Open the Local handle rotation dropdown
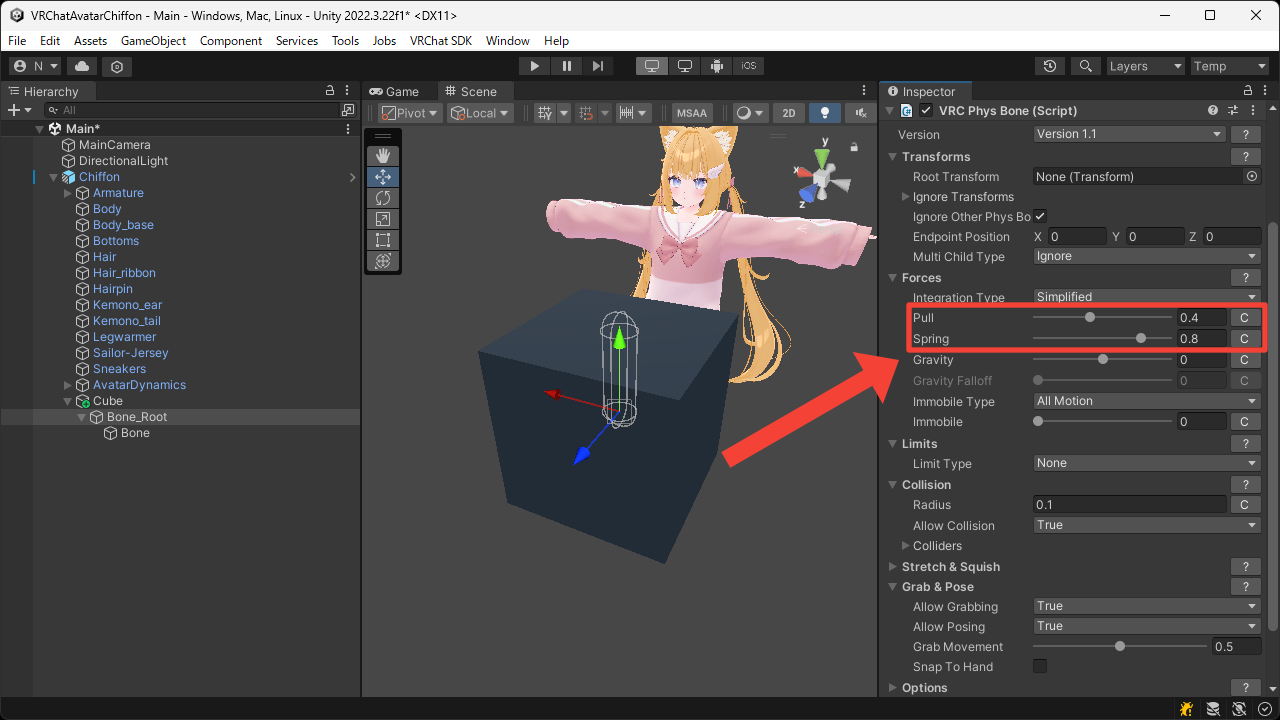The width and height of the screenshot is (1280, 720). (480, 113)
